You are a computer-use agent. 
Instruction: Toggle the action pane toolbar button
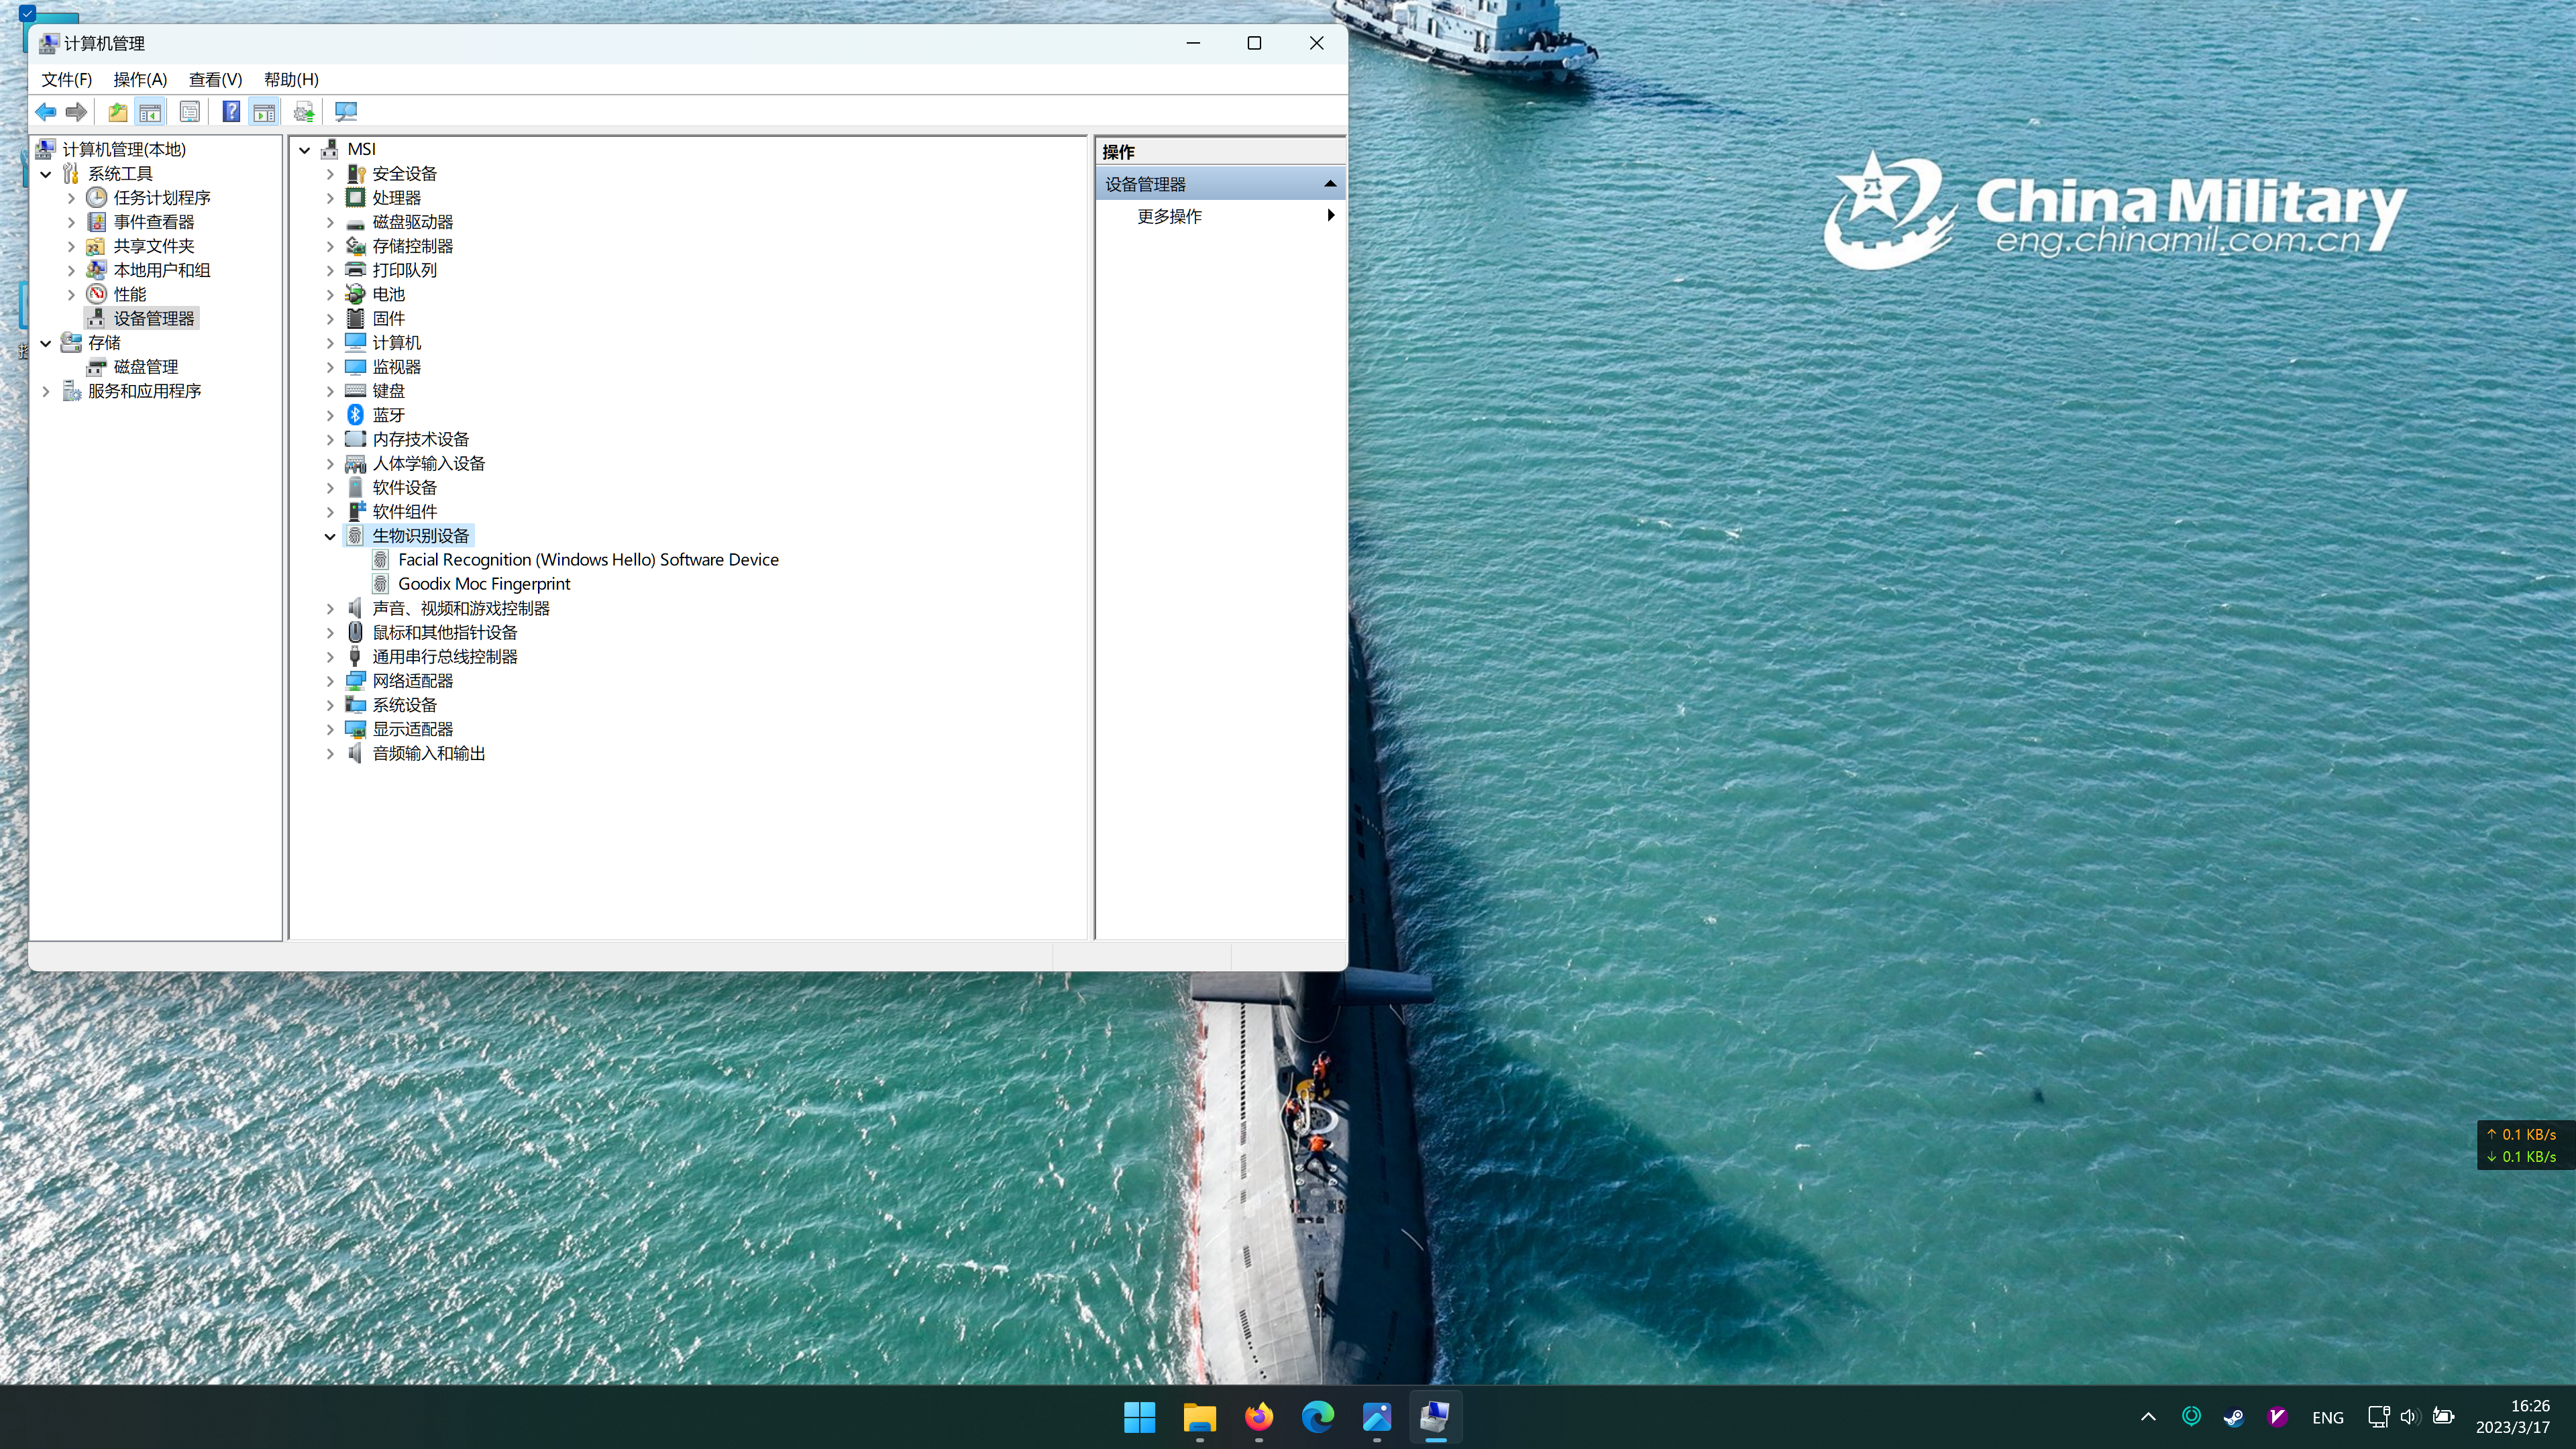[264, 111]
